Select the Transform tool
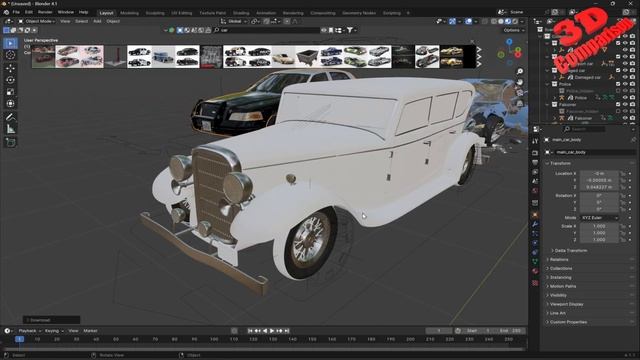Image resolution: width=640 pixels, height=360 pixels. click(x=11, y=104)
